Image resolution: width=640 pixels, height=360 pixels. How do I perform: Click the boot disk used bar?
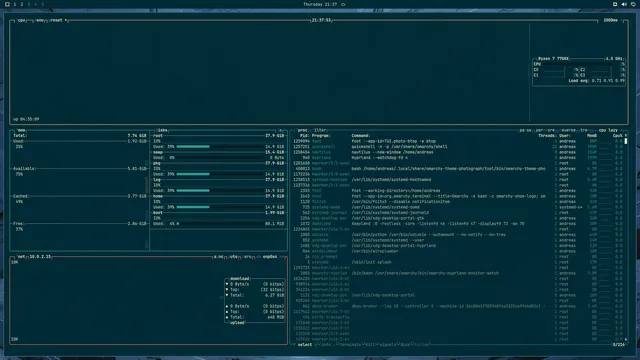[220, 224]
